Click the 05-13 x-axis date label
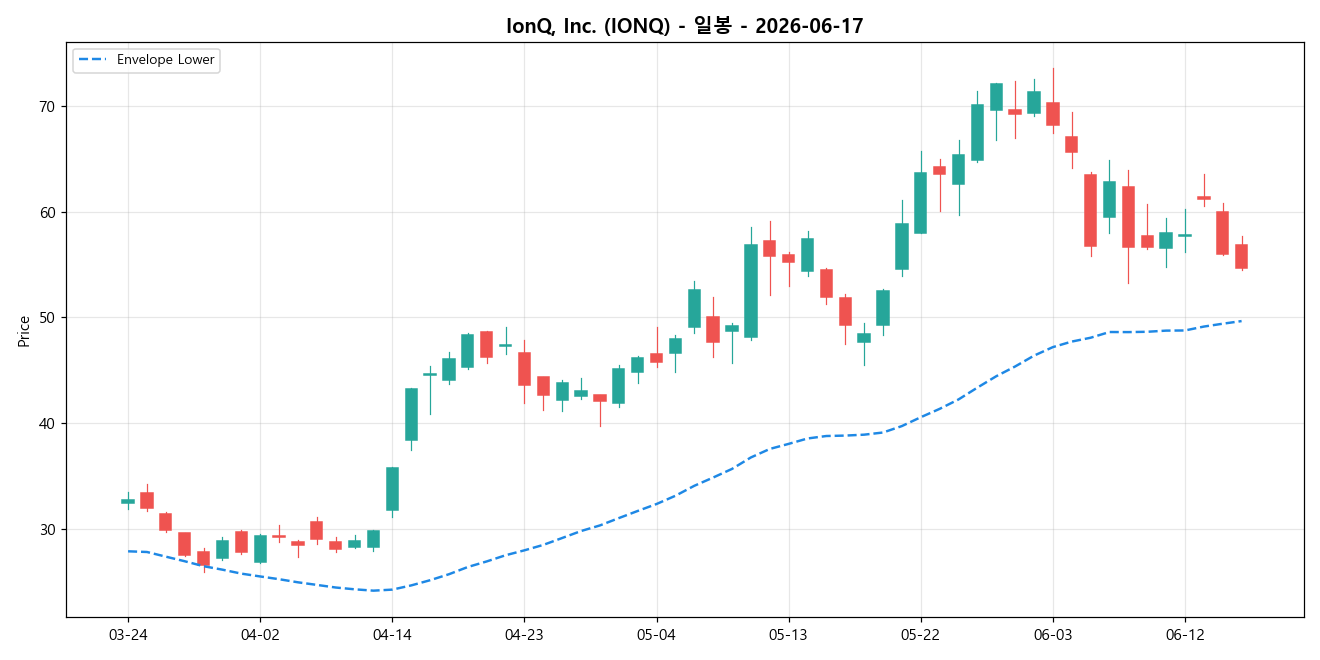 (788, 635)
